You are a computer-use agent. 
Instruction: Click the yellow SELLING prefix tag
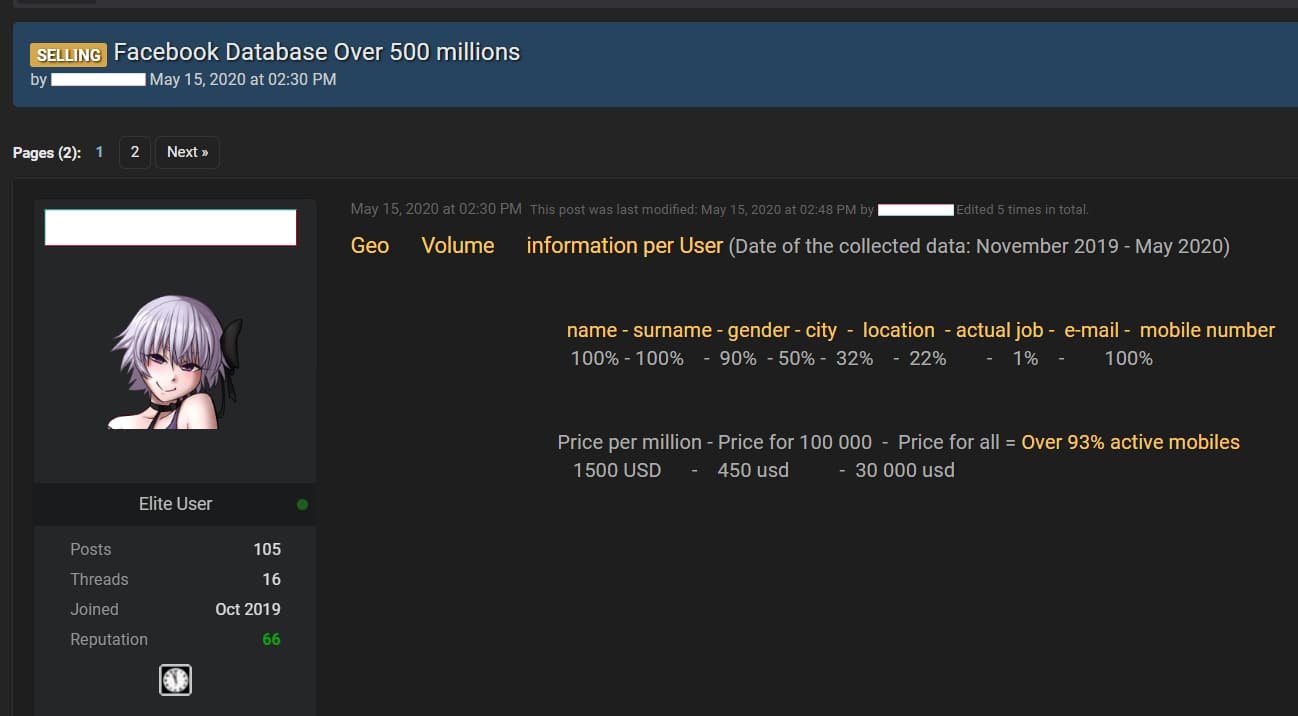(68, 55)
